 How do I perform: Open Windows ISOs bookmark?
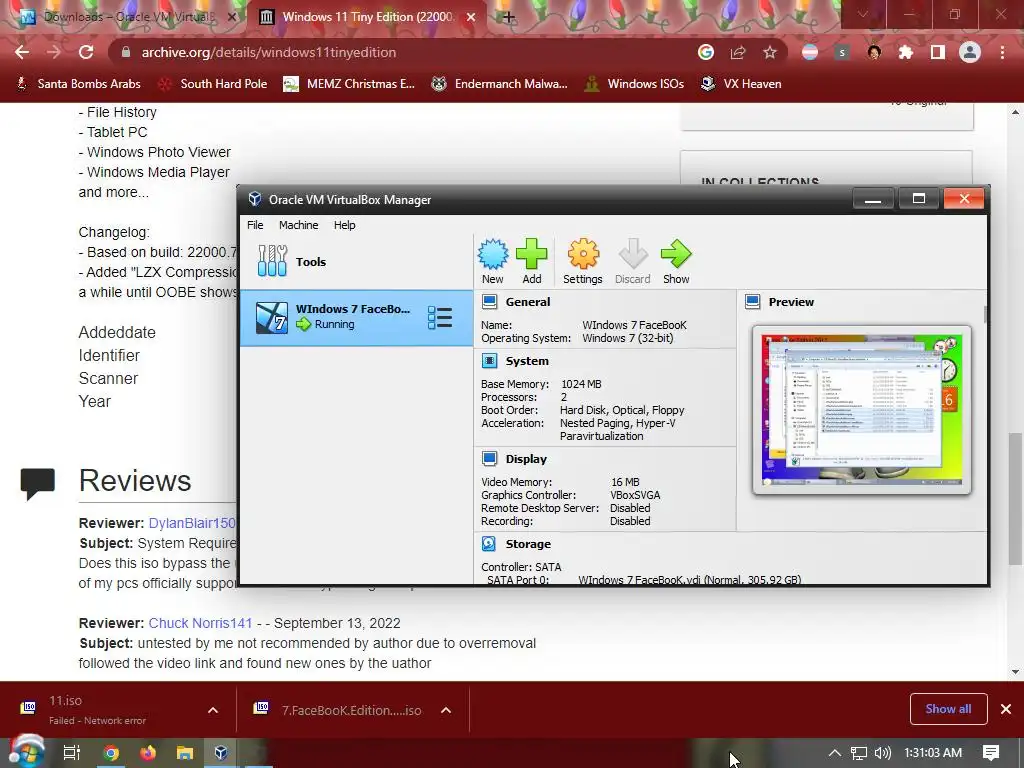[634, 84]
